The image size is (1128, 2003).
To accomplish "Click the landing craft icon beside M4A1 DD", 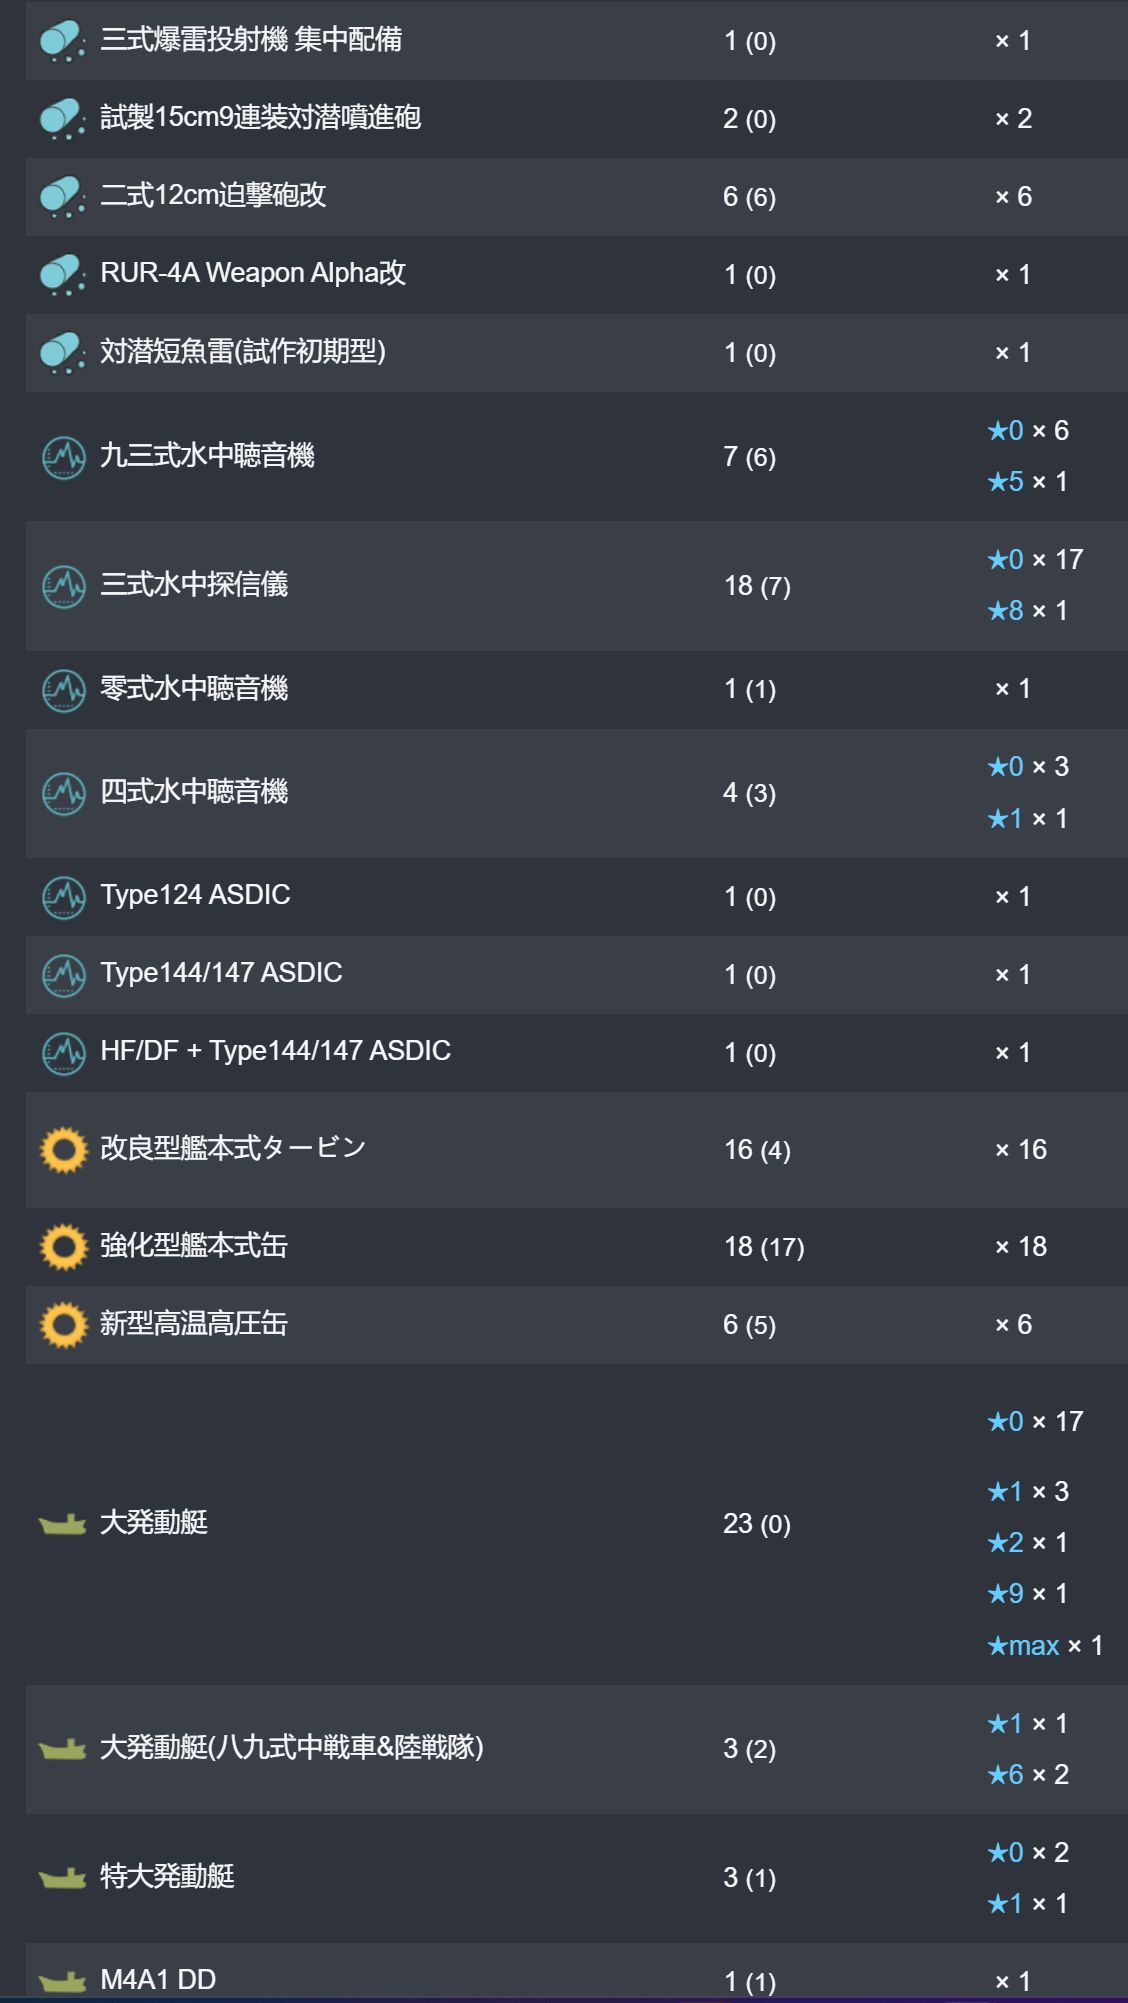I will (62, 1980).
